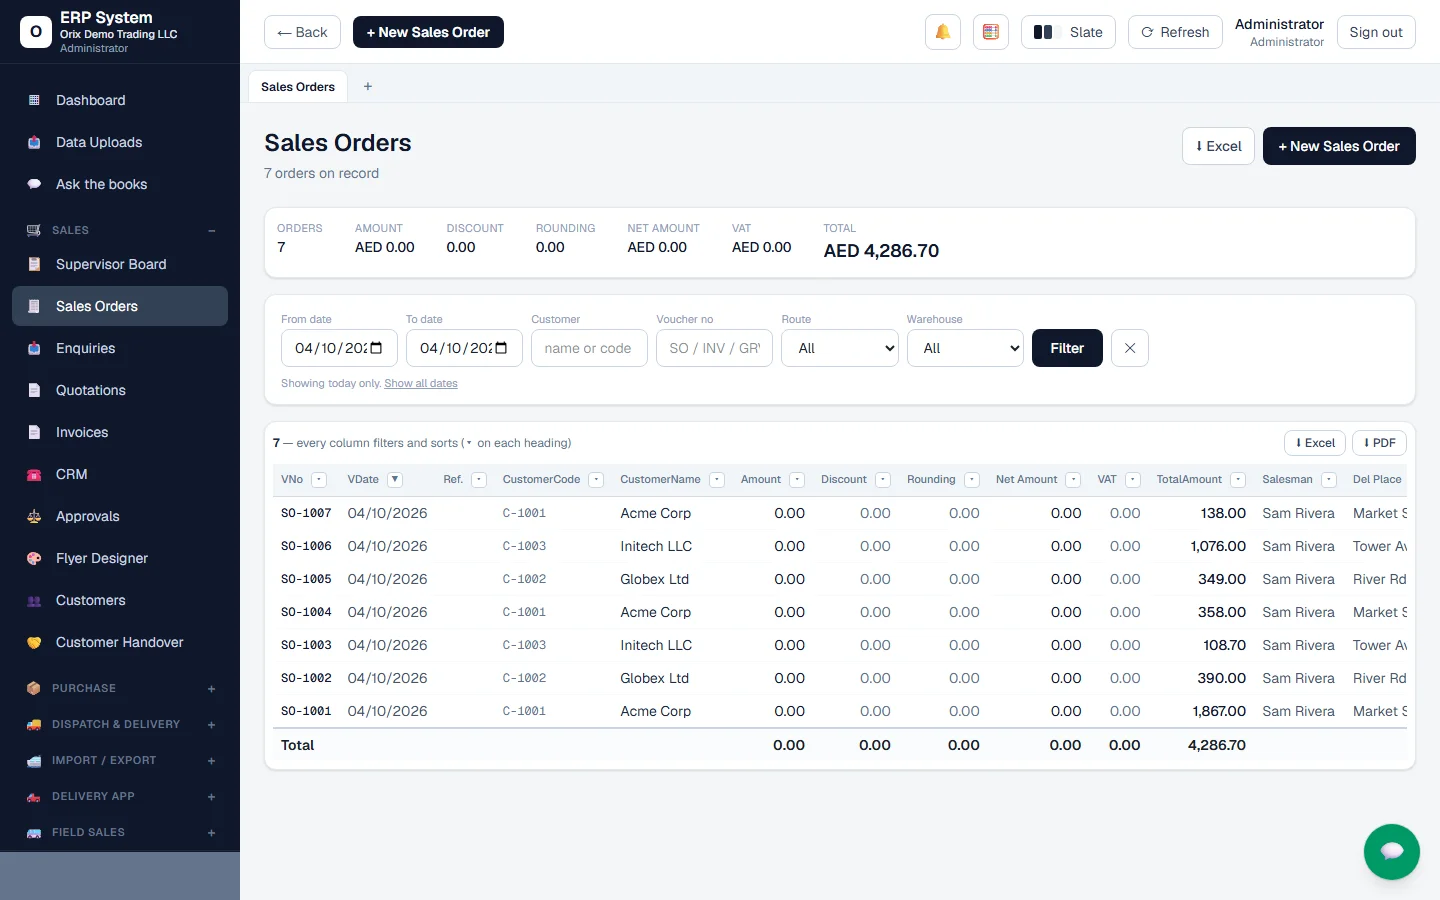Open the TotalAmount column filter dropdown
The image size is (1440, 900).
(x=1238, y=480)
